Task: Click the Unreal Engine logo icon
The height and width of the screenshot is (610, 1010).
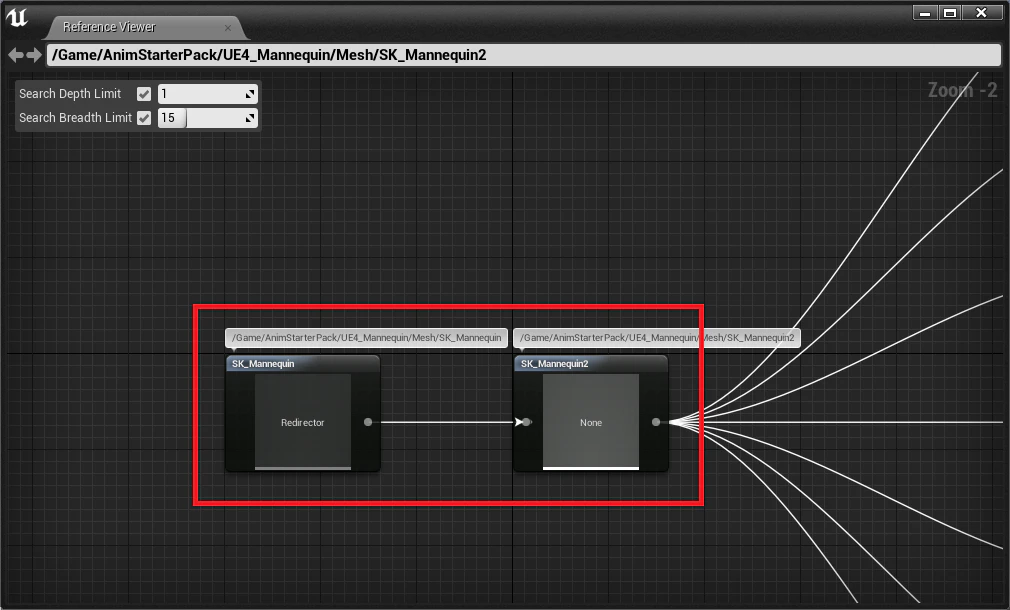Action: click(x=17, y=17)
